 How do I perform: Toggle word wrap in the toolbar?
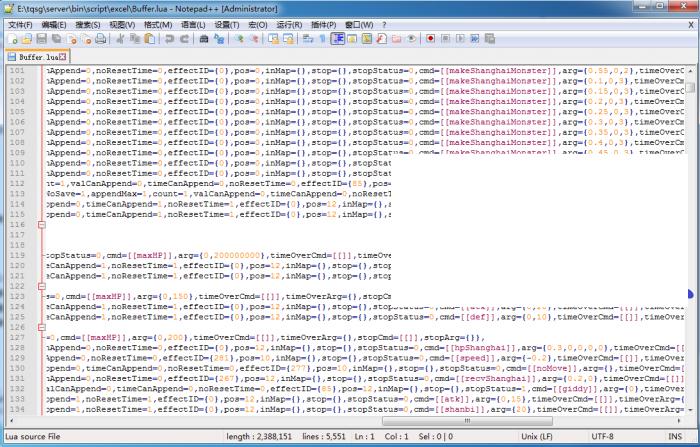click(308, 39)
